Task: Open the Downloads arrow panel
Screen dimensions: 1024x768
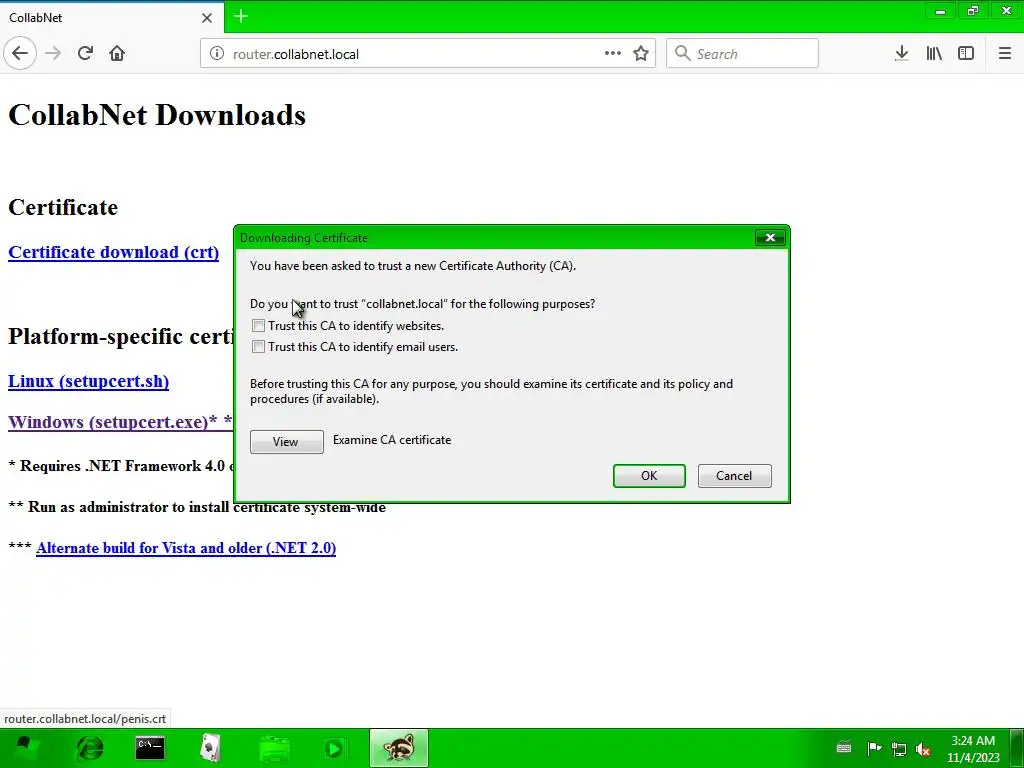Action: (x=902, y=54)
